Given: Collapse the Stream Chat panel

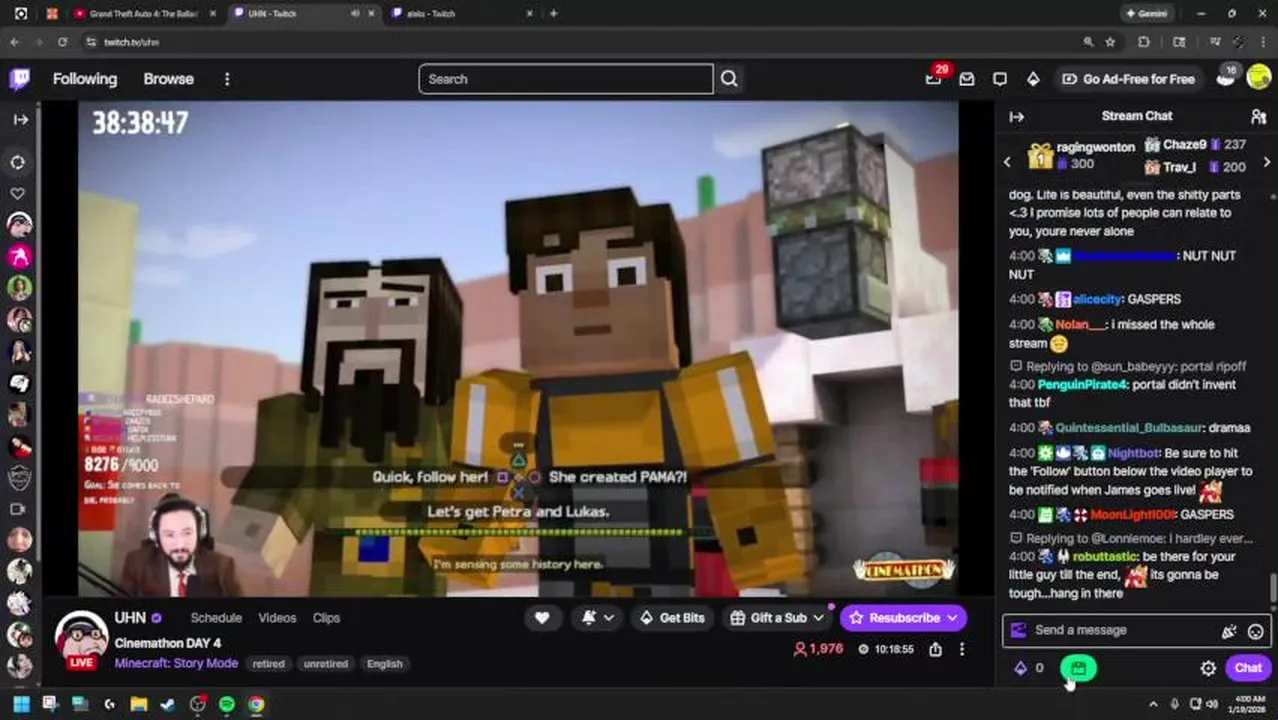Looking at the screenshot, I should (x=1017, y=117).
